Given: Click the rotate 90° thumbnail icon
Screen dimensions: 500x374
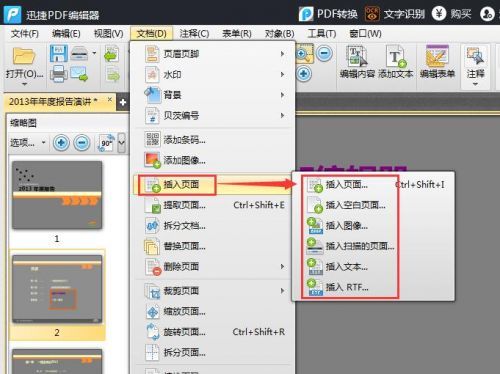Looking at the screenshot, I should tap(107, 143).
